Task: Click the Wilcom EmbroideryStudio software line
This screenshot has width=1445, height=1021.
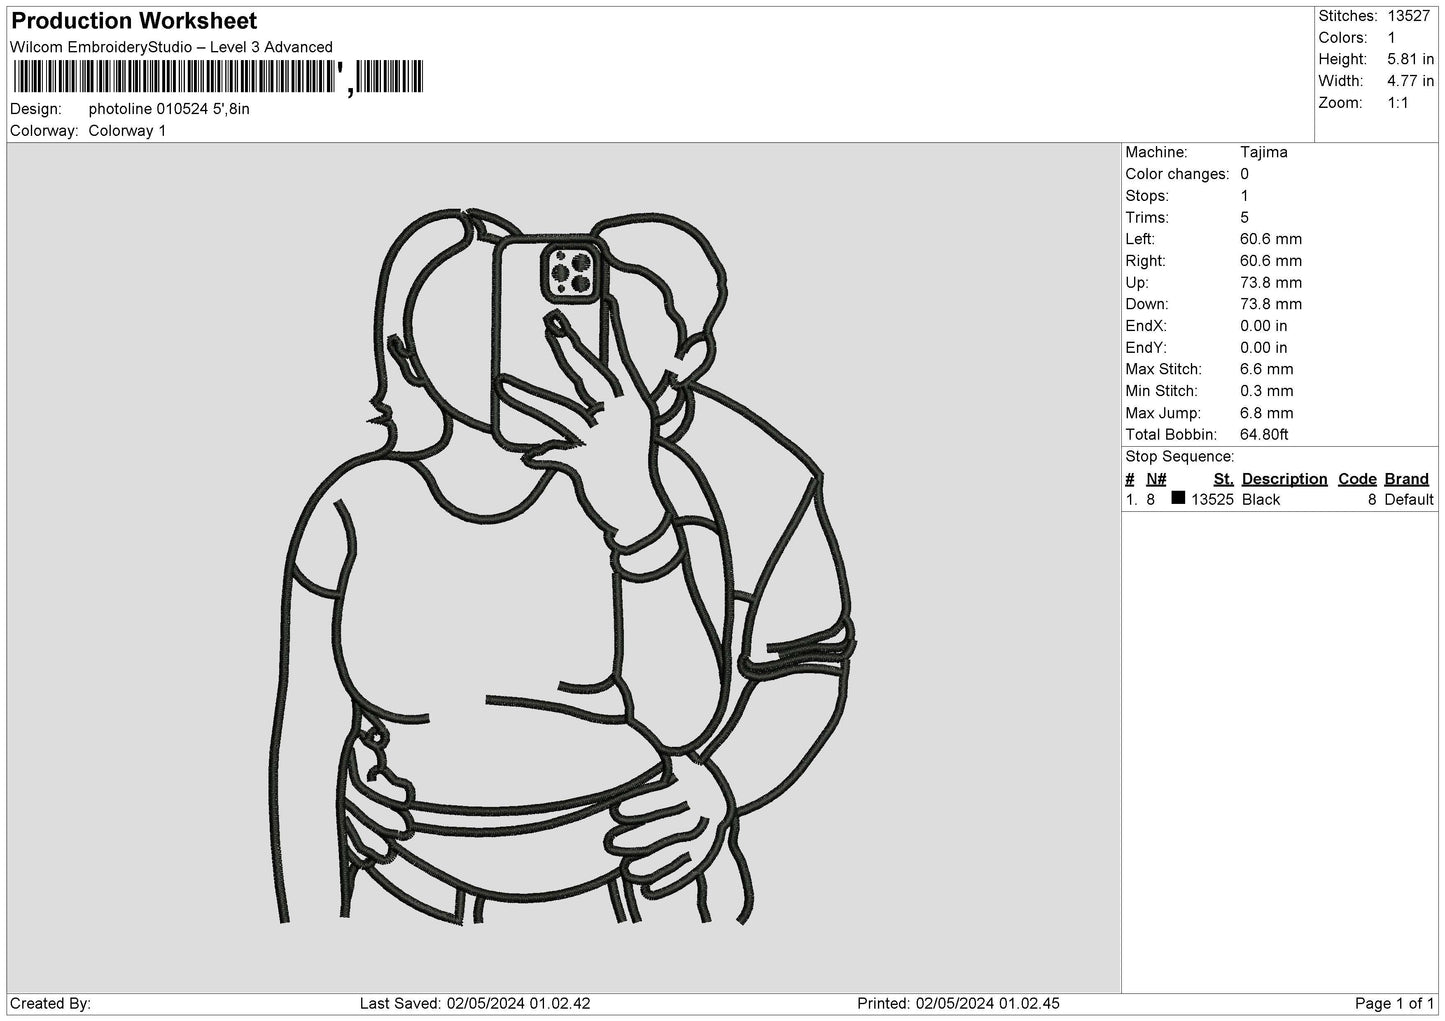Action: [x=171, y=47]
